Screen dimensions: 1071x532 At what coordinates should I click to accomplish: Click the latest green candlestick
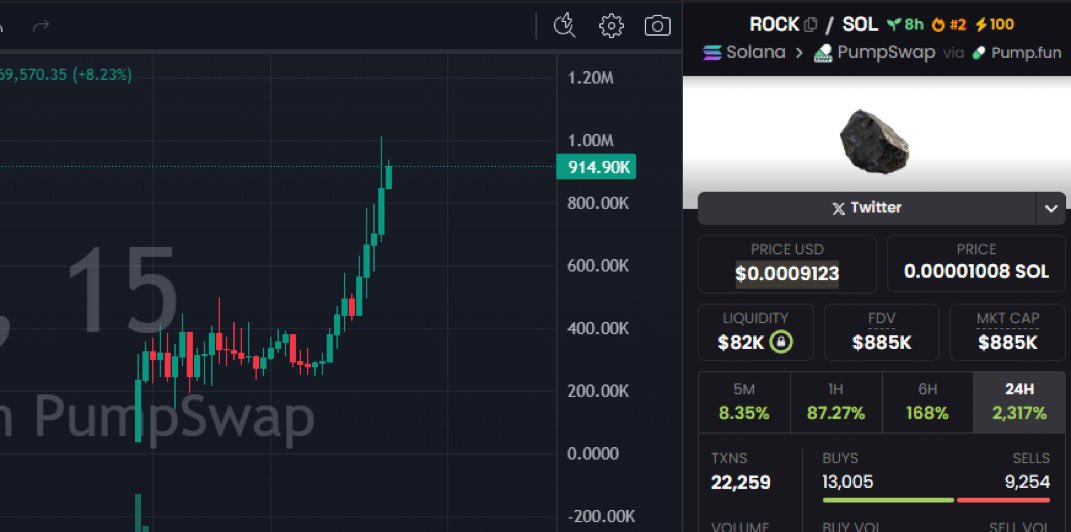pos(389,176)
